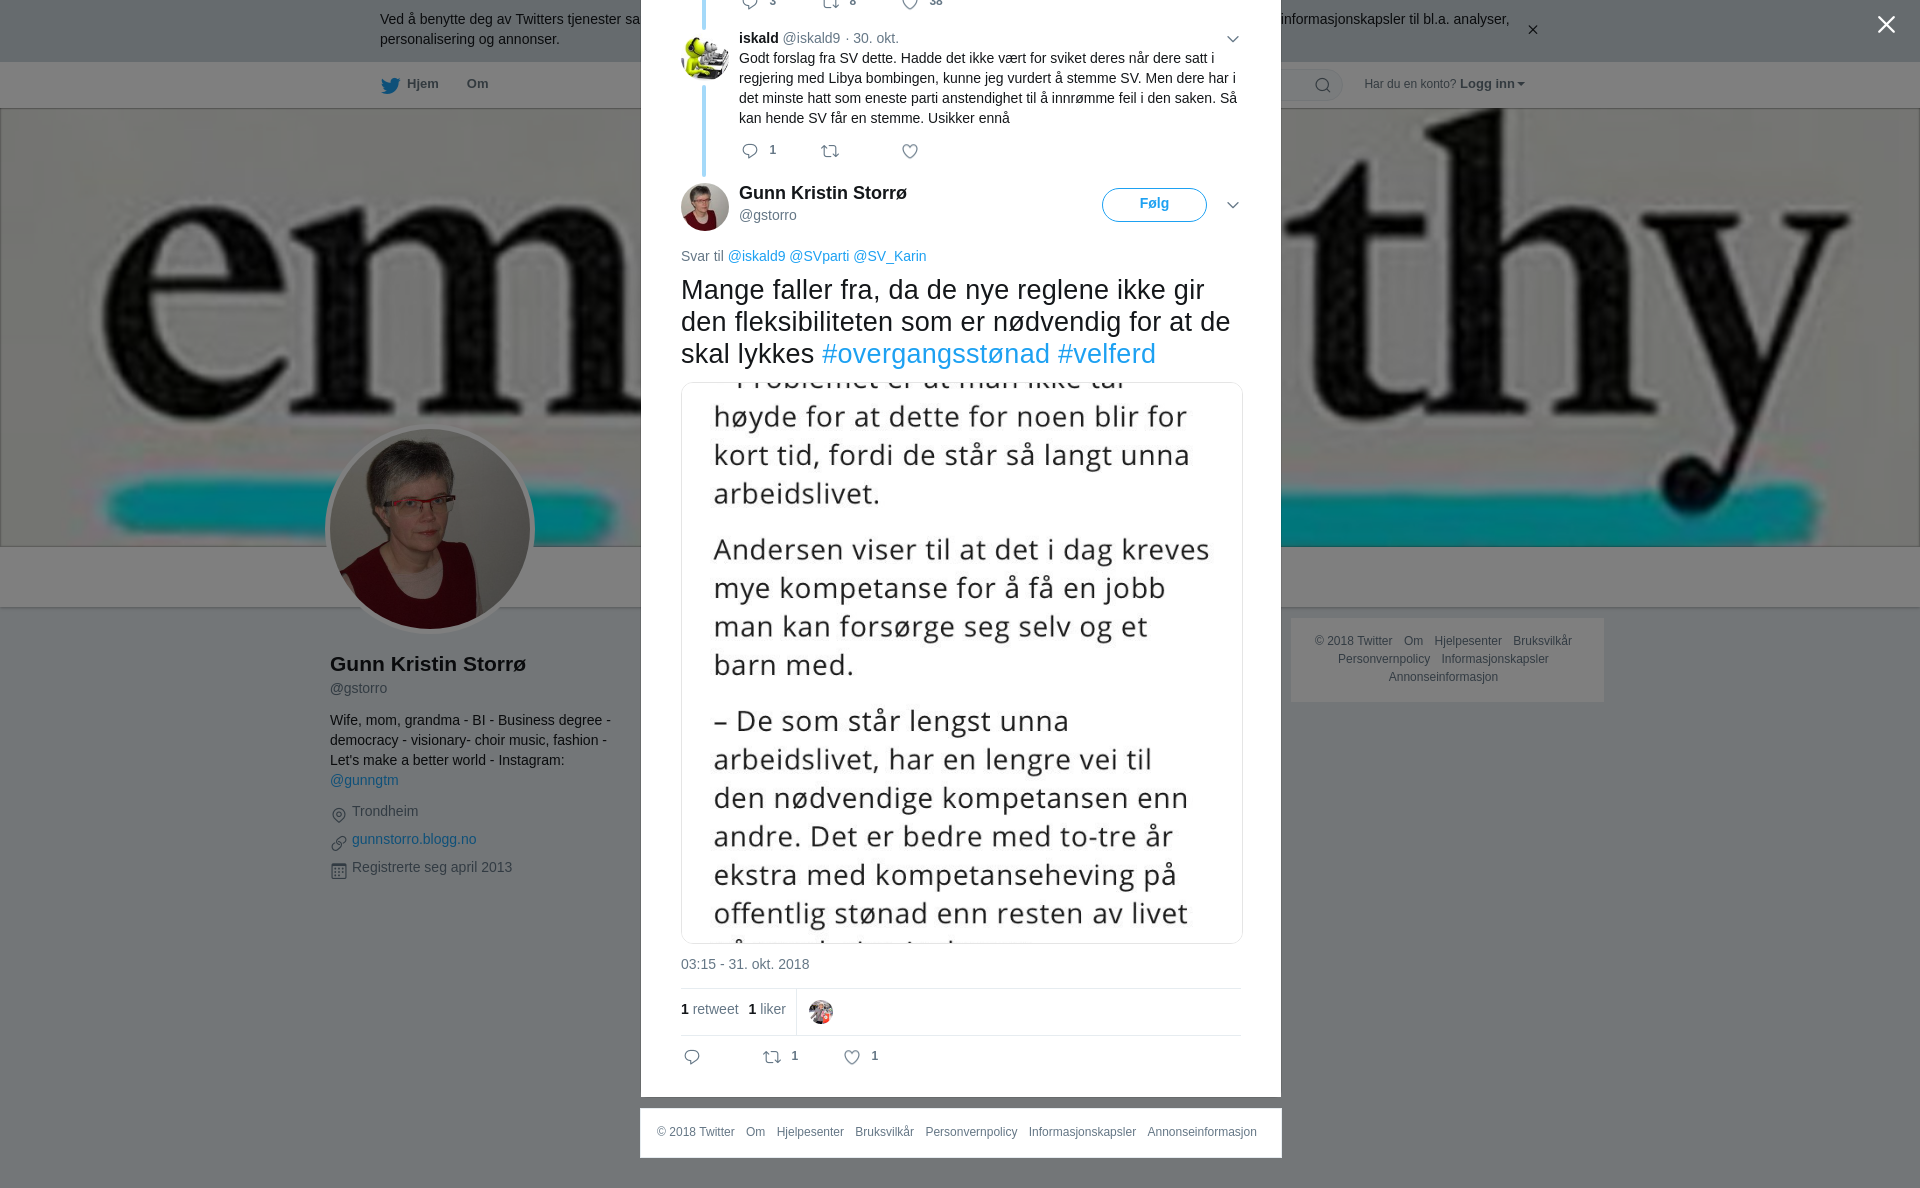
Task: Expand options chevron on iskald's tweet
Action: [1233, 39]
